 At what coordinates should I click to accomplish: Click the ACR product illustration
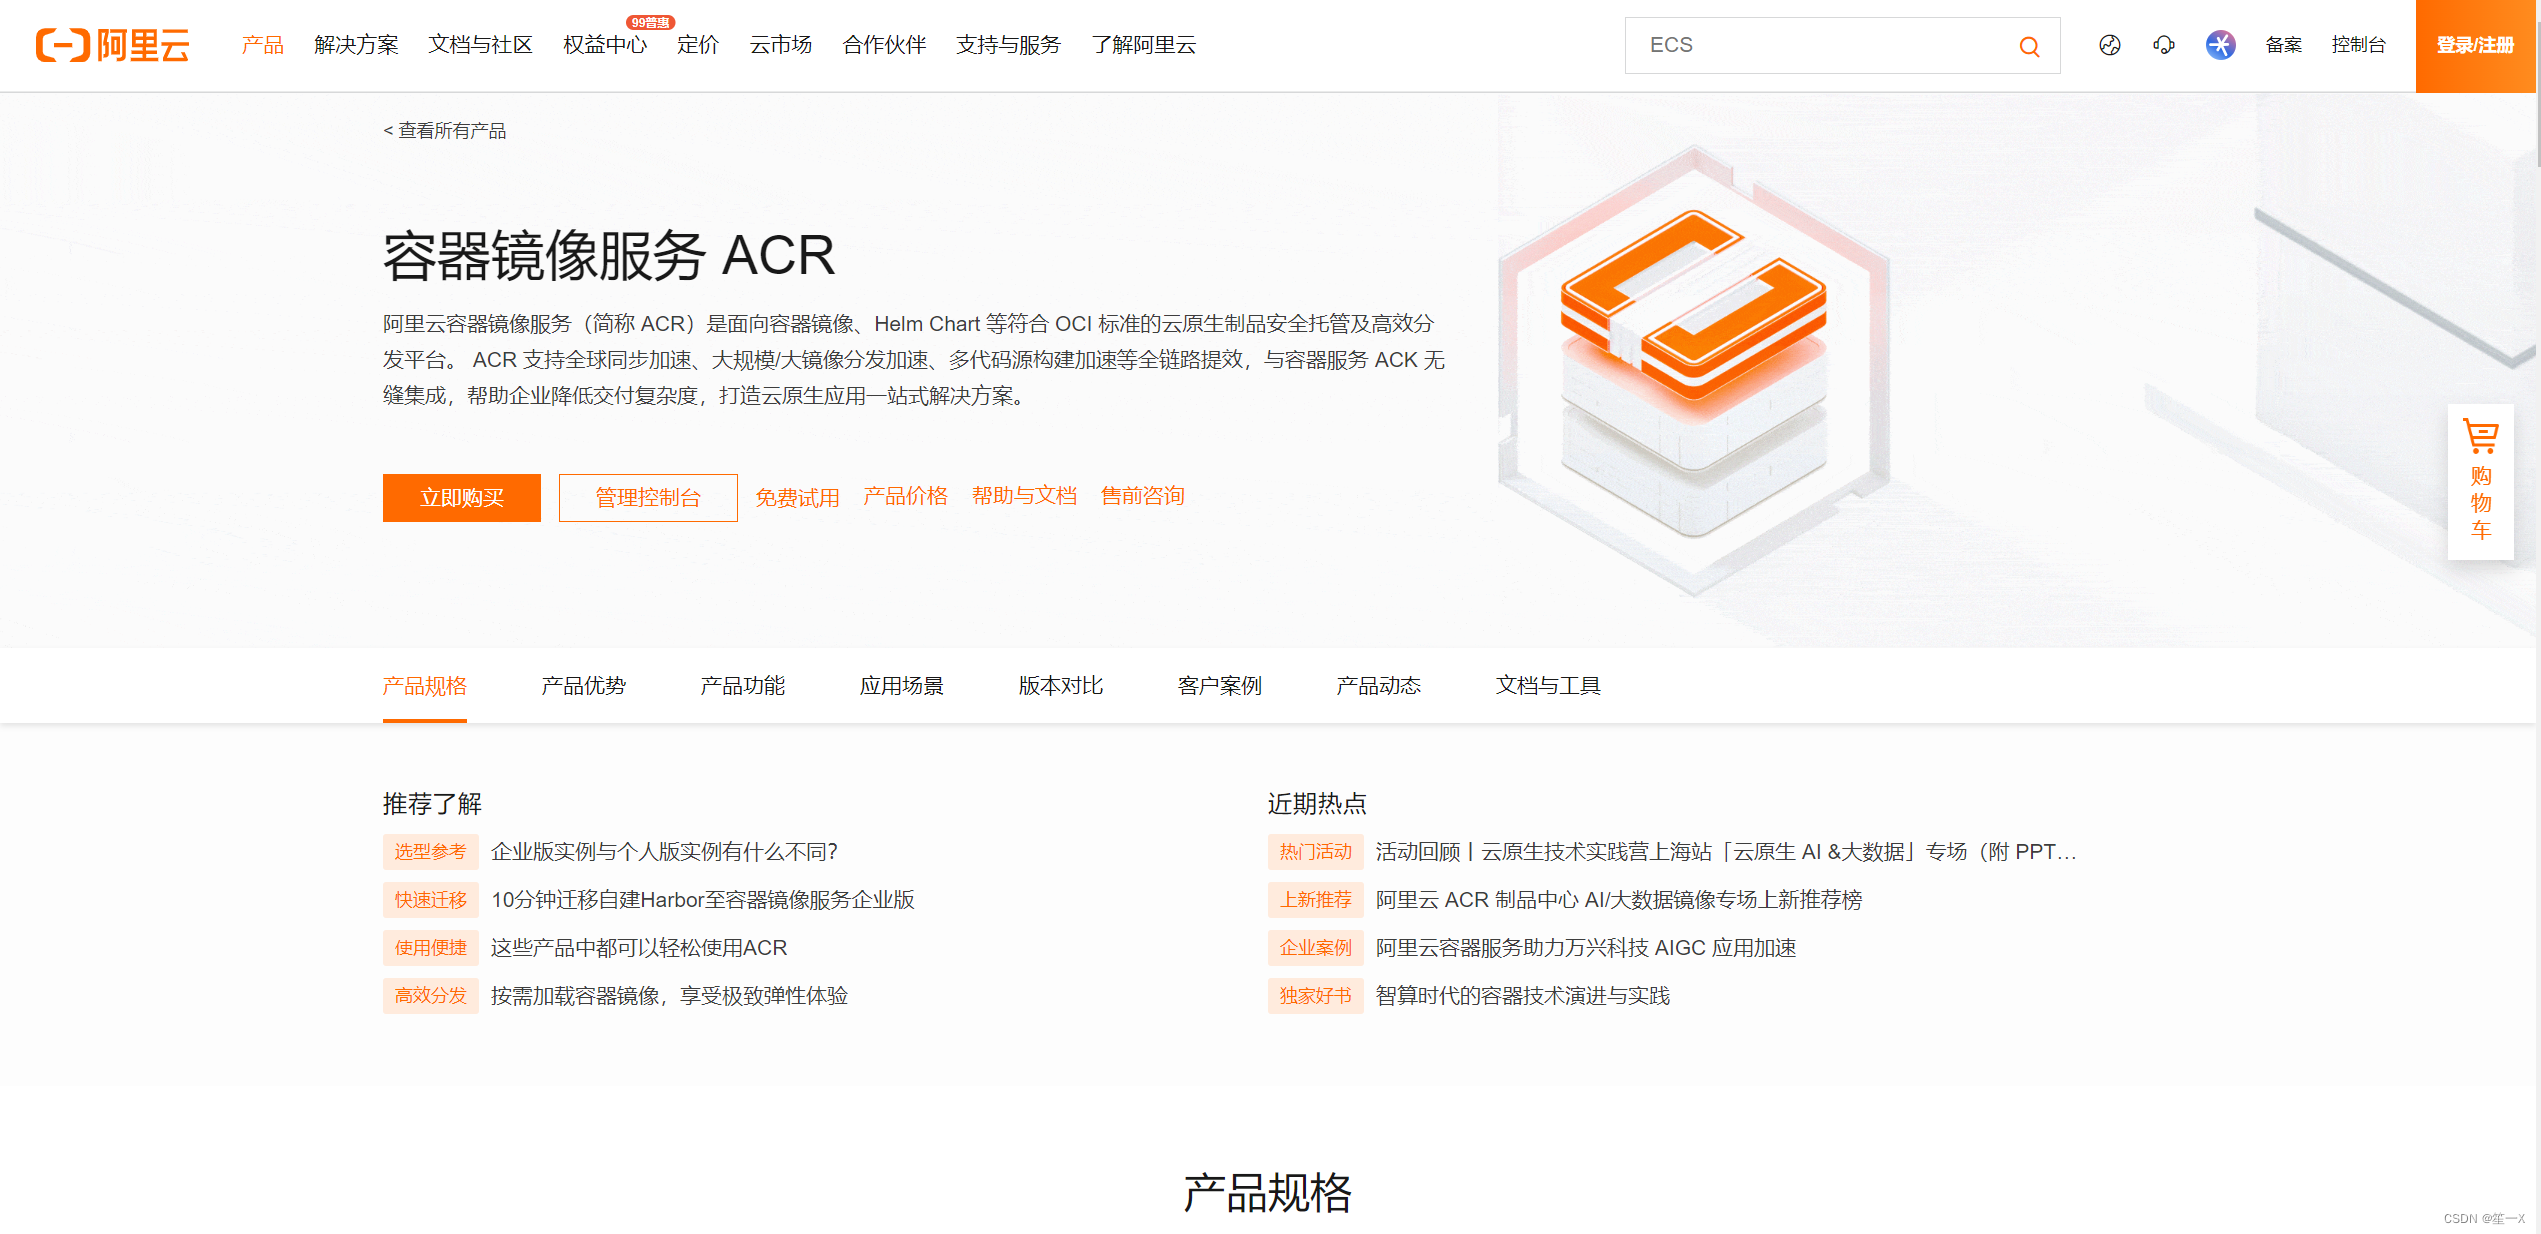[x=1694, y=370]
